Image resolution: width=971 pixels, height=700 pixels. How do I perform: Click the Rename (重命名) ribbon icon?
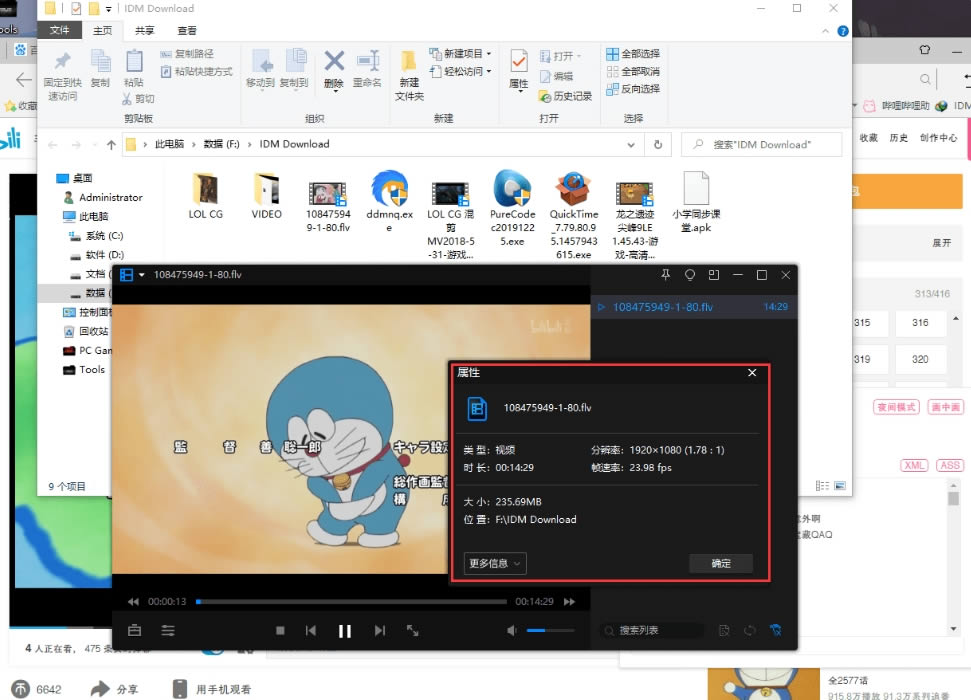pos(367,68)
